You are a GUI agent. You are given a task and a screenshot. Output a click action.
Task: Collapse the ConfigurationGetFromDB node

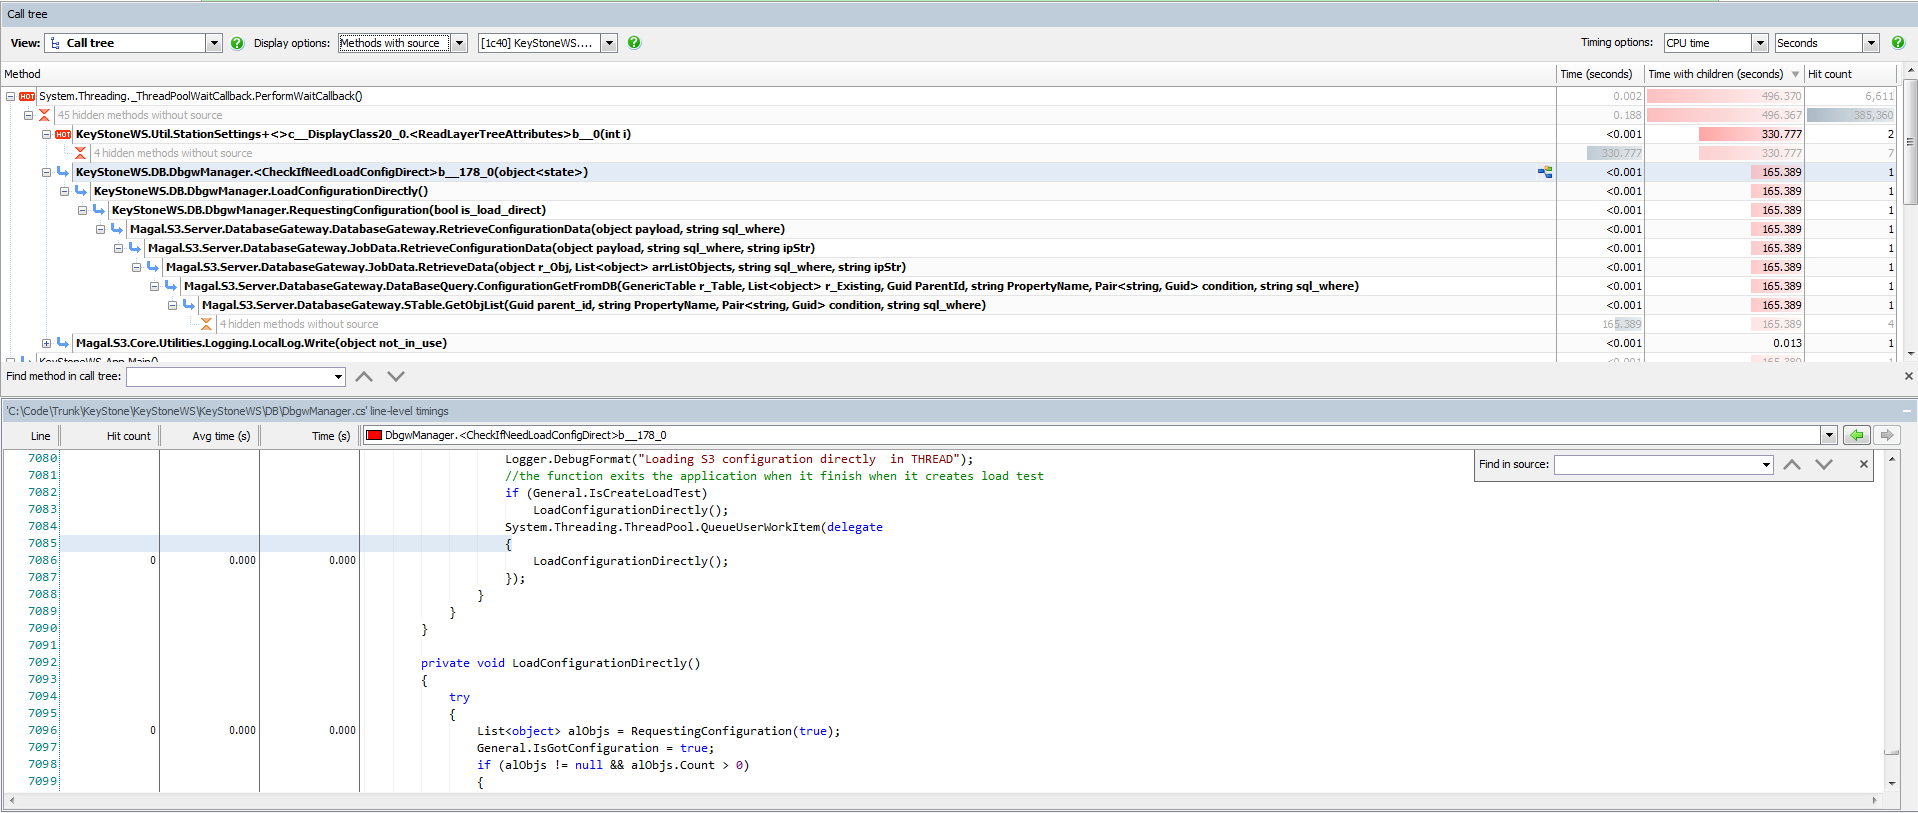(154, 287)
